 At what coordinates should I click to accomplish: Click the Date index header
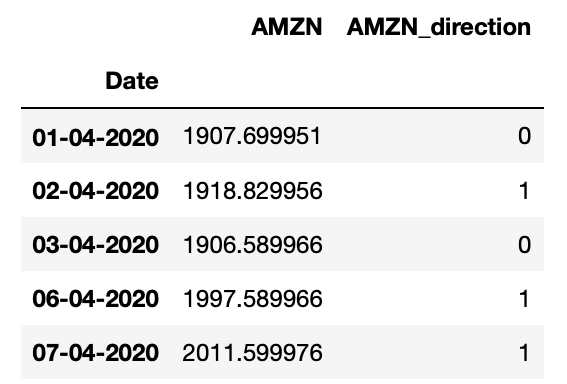(132, 81)
